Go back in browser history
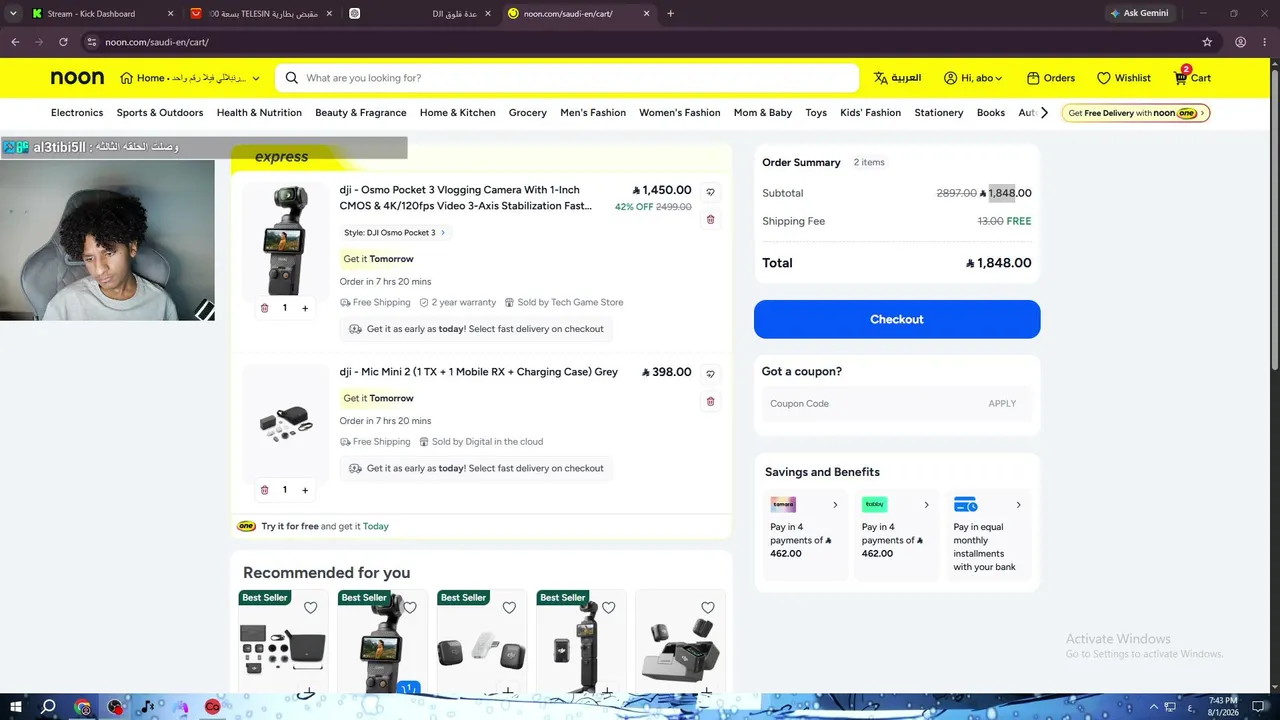This screenshot has height=720, width=1280. tap(15, 42)
